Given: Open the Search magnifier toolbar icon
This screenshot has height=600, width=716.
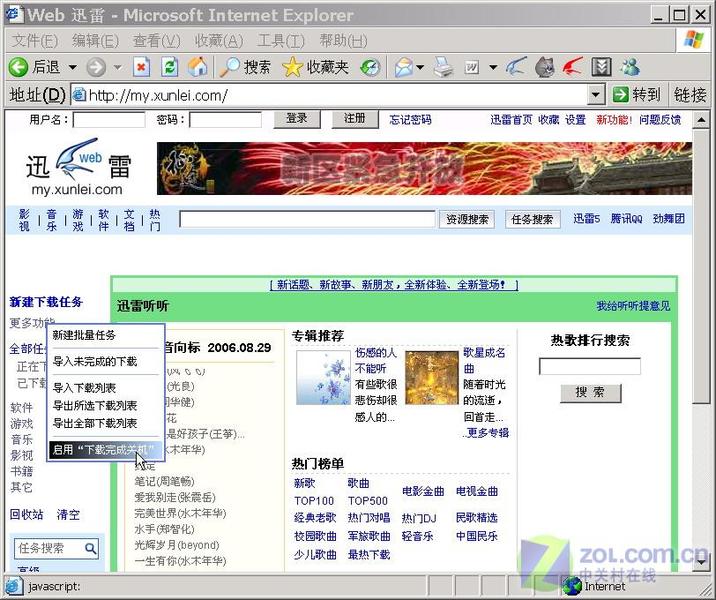Looking at the screenshot, I should point(229,68).
